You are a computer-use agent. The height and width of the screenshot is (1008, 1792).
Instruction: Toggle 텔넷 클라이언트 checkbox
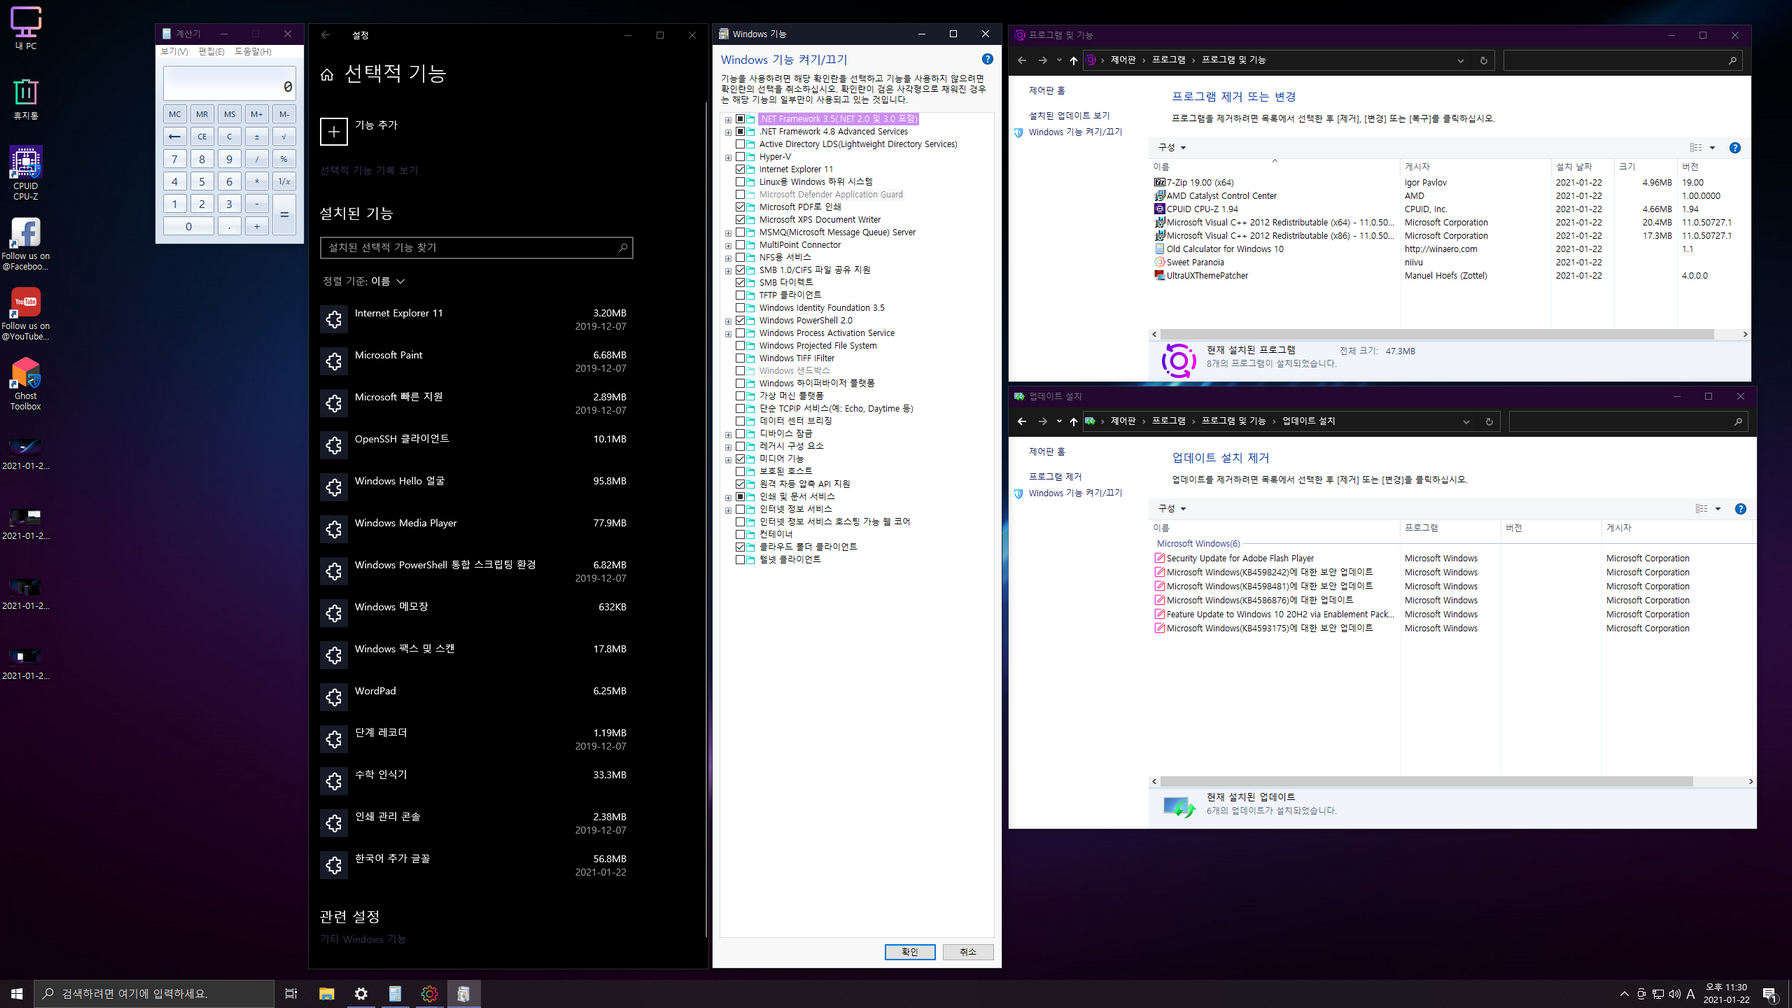[740, 560]
